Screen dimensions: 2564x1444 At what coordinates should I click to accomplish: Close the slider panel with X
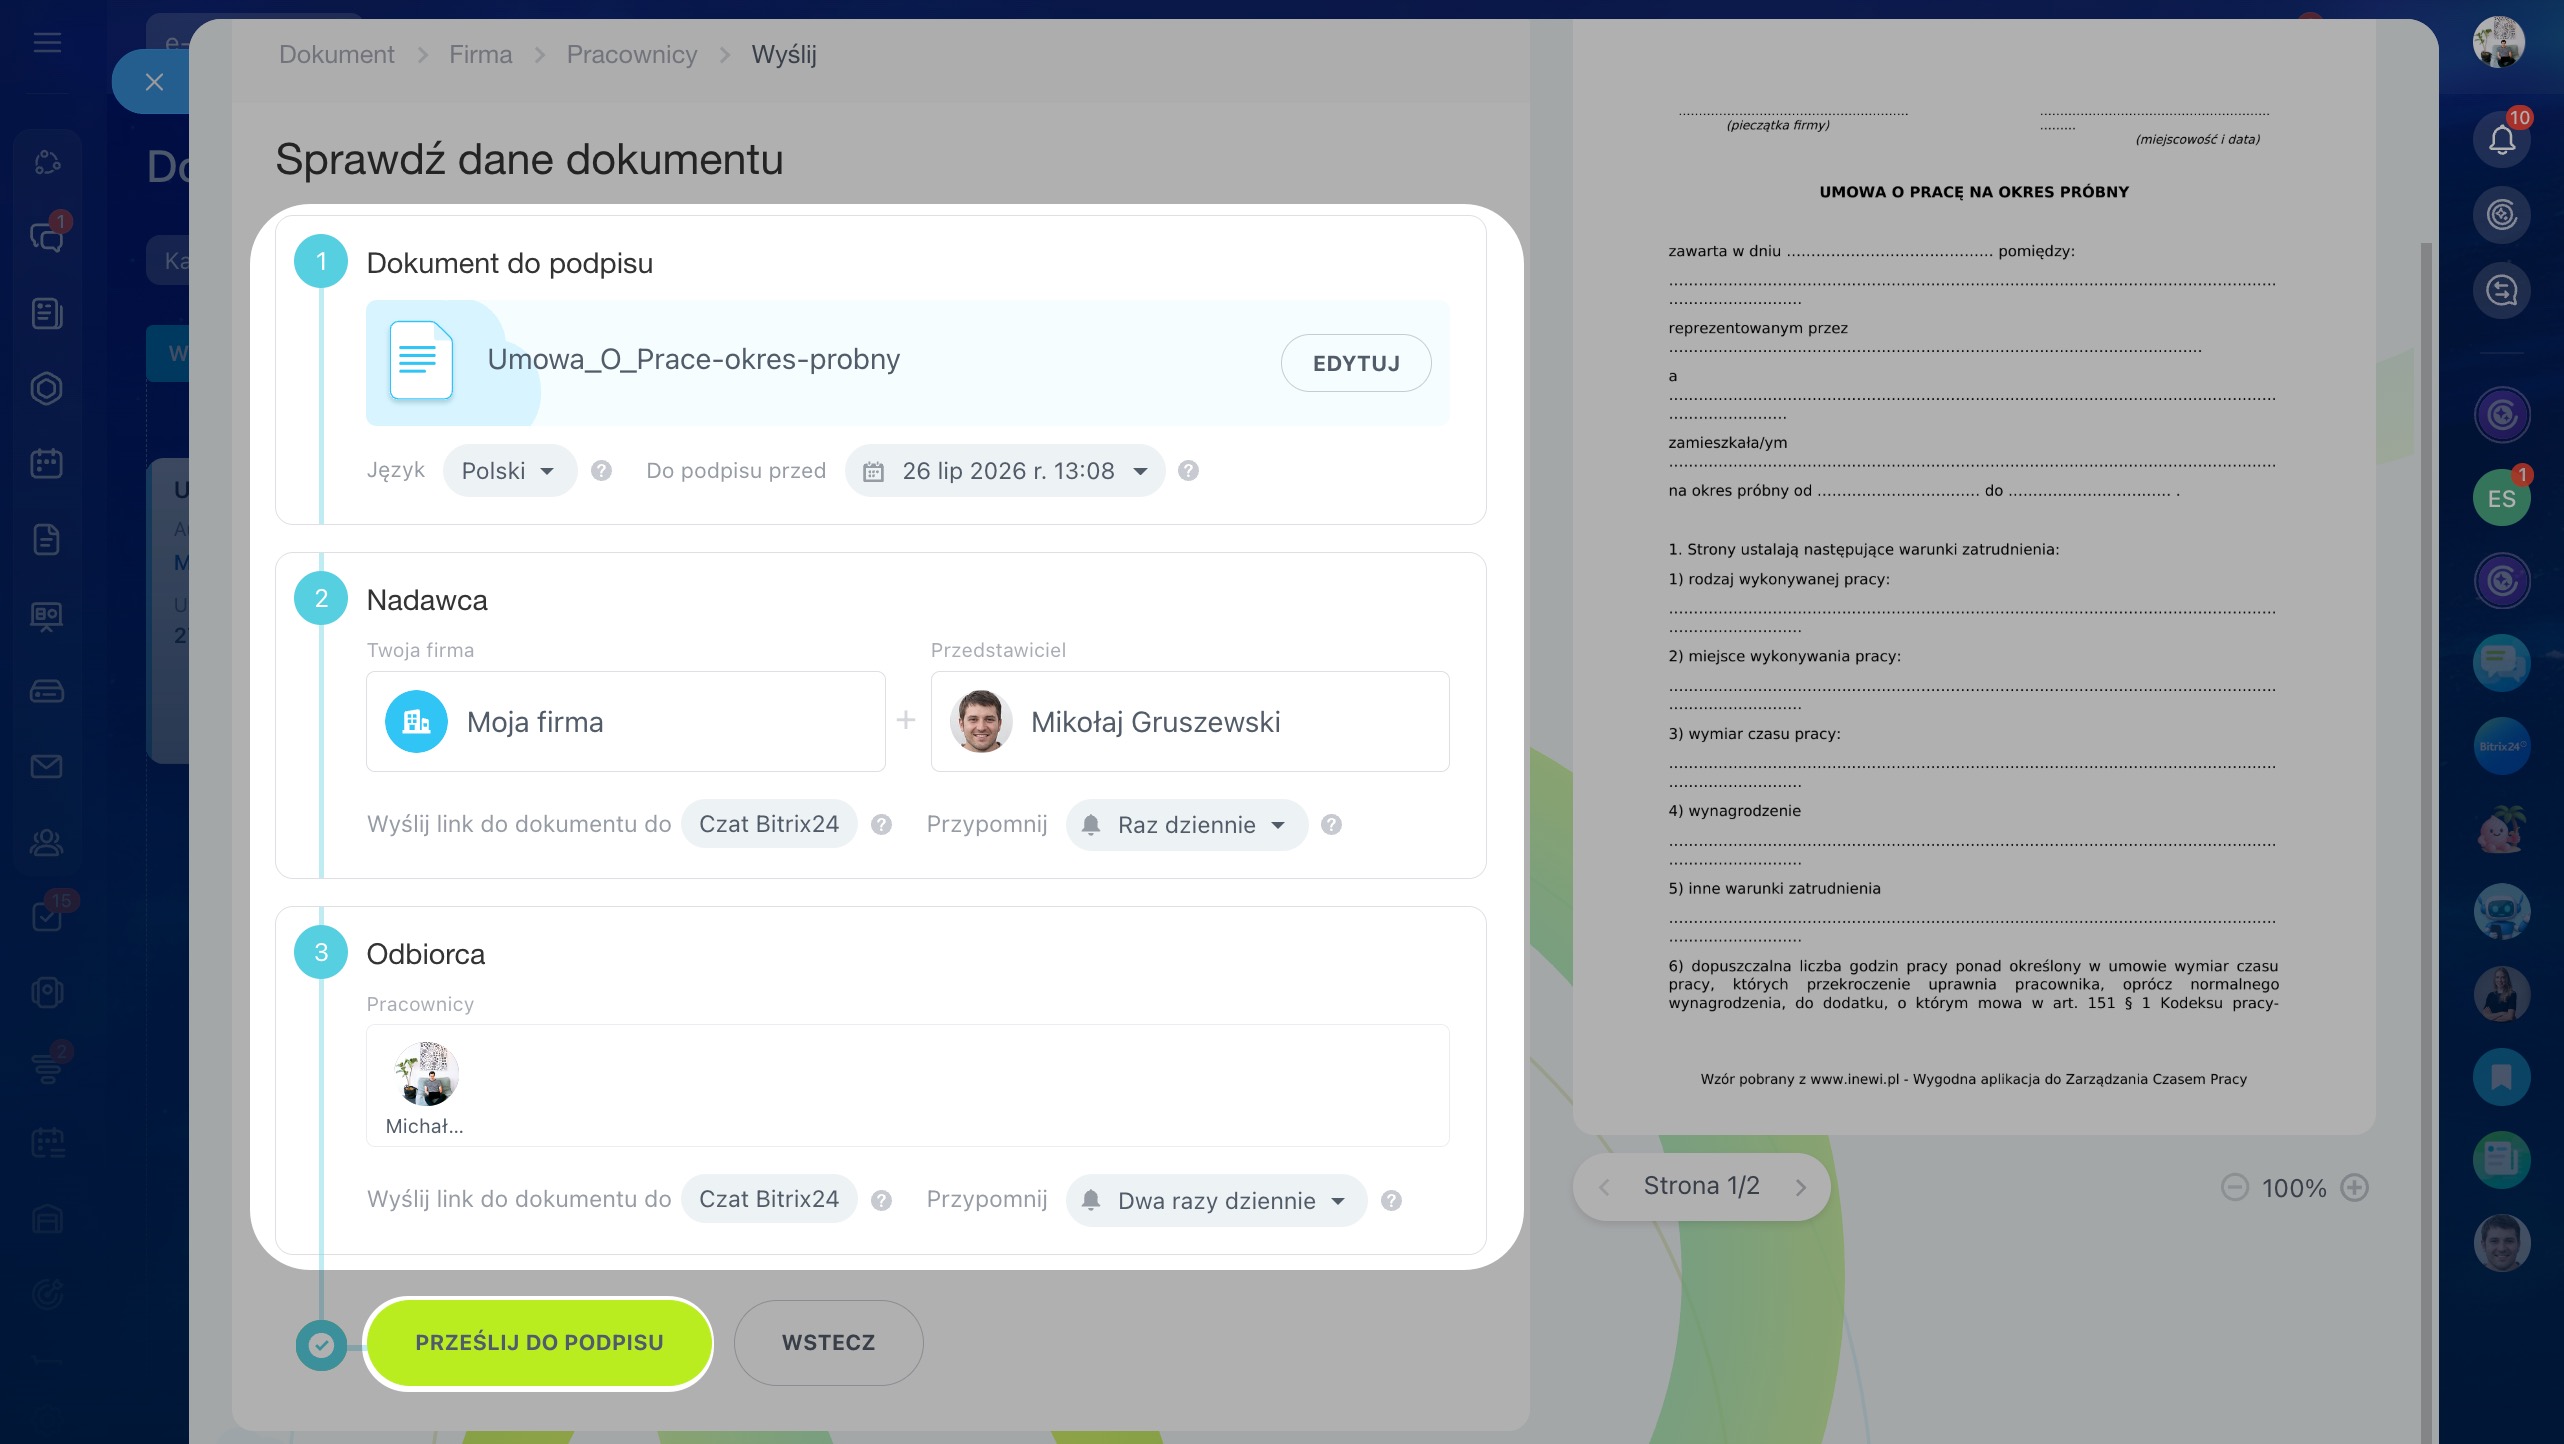pyautogui.click(x=154, y=82)
